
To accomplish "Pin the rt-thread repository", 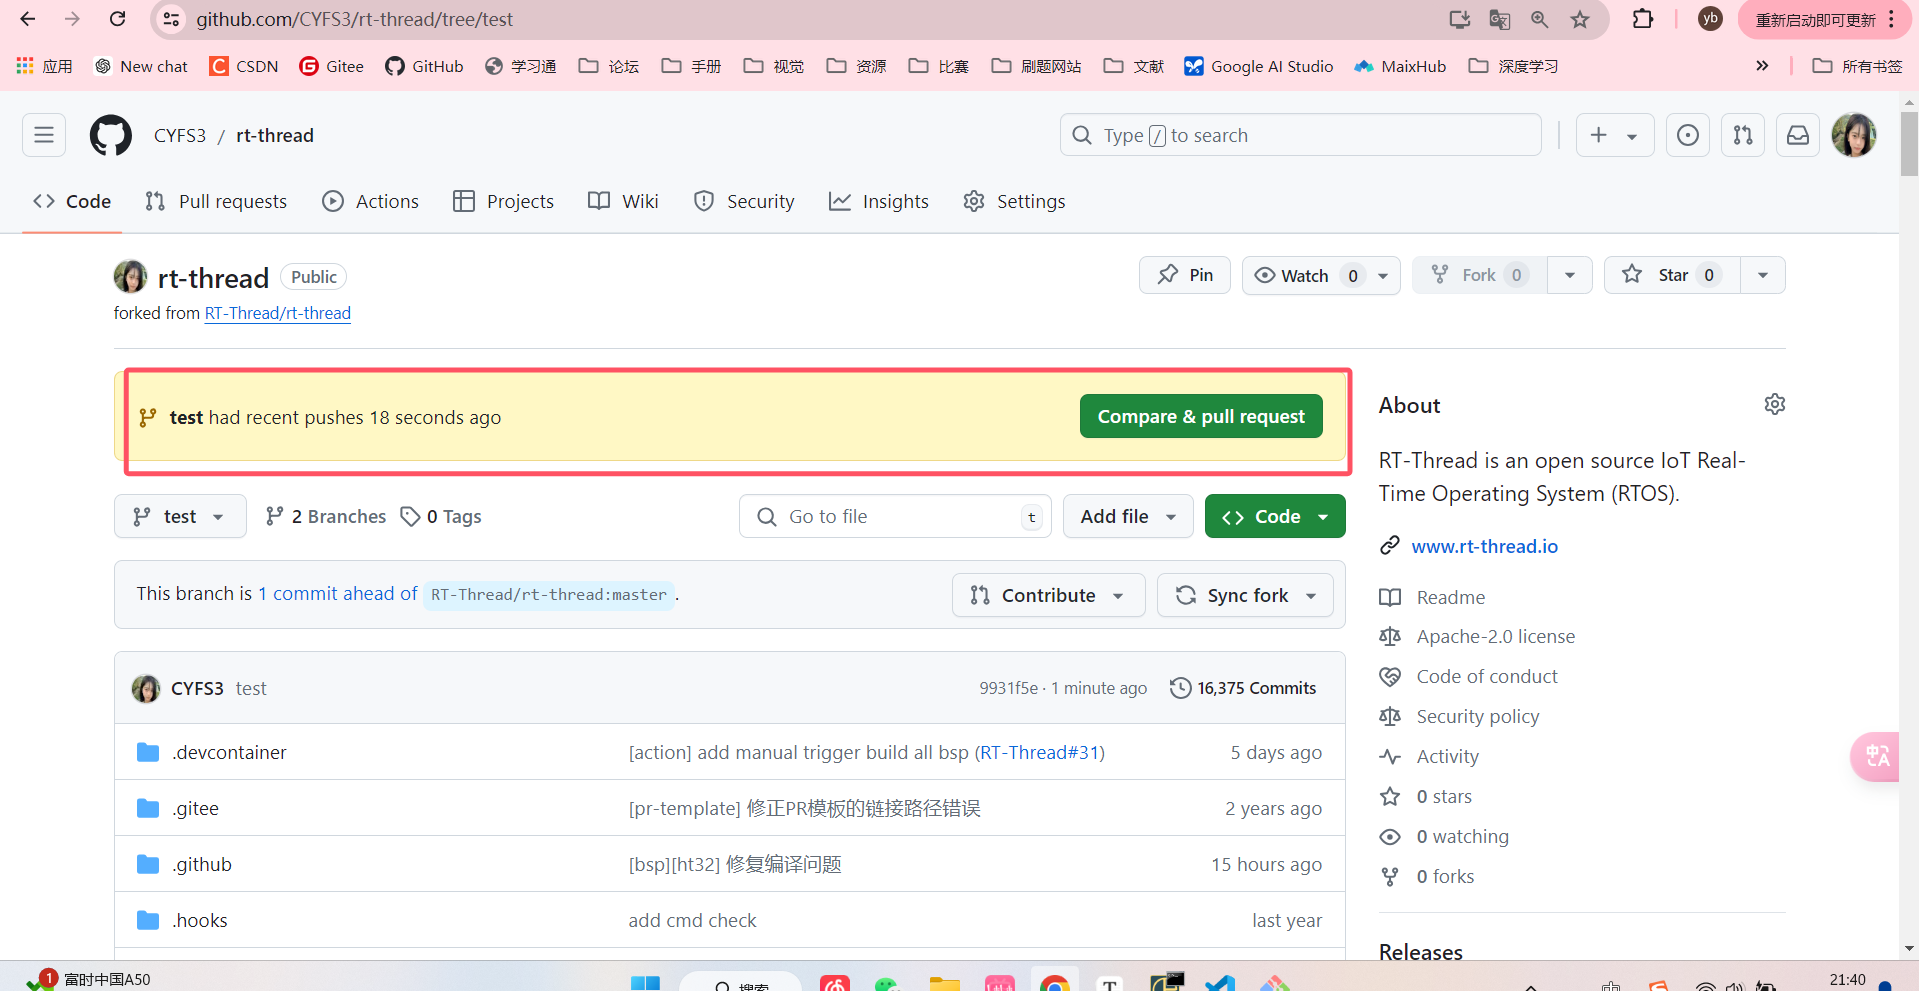I will pos(1185,275).
